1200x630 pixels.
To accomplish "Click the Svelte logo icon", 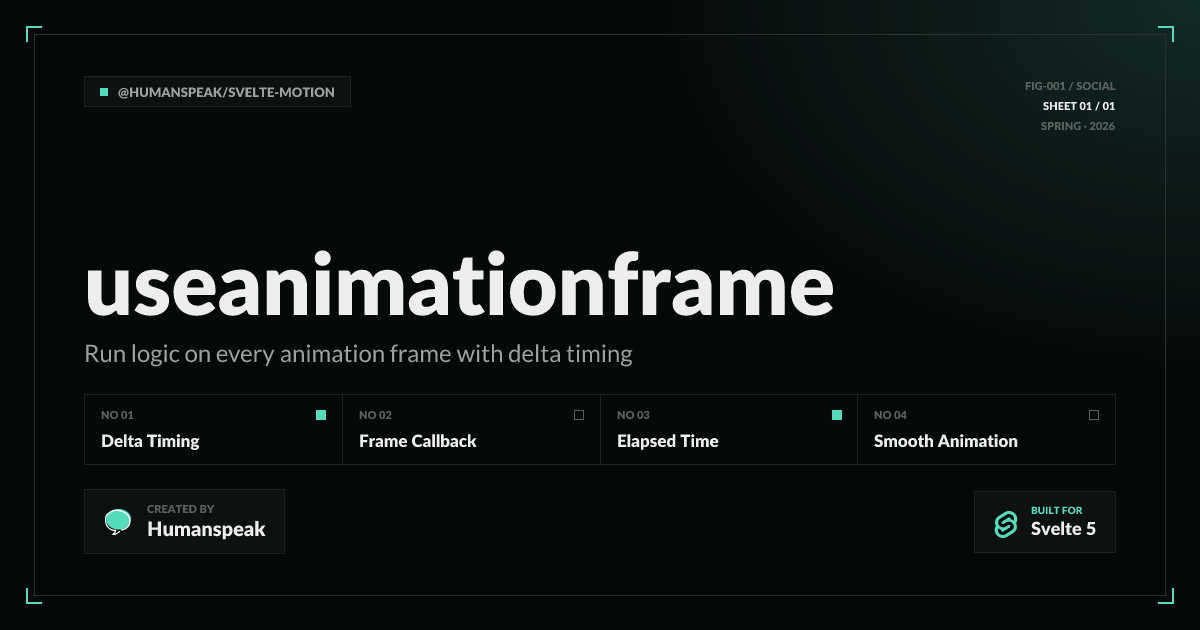I will pos(1005,523).
